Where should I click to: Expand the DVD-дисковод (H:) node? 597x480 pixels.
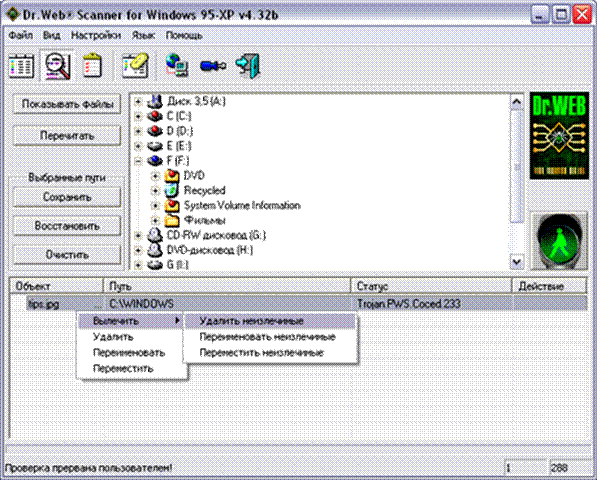coord(138,250)
